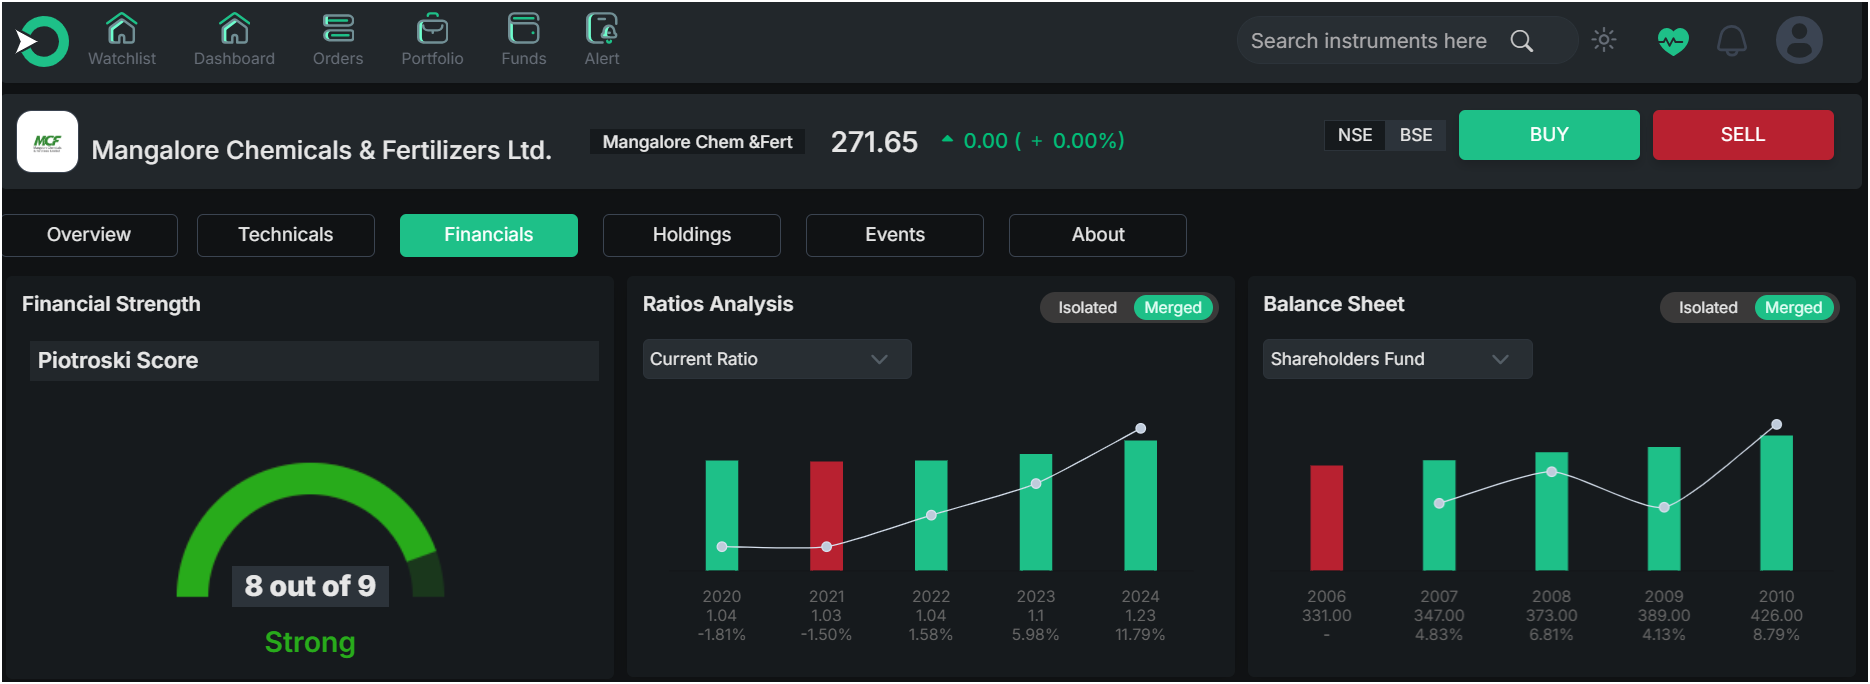Click the 2022 Current Ratio bar
This screenshot has width=1870, height=684.
931,515
